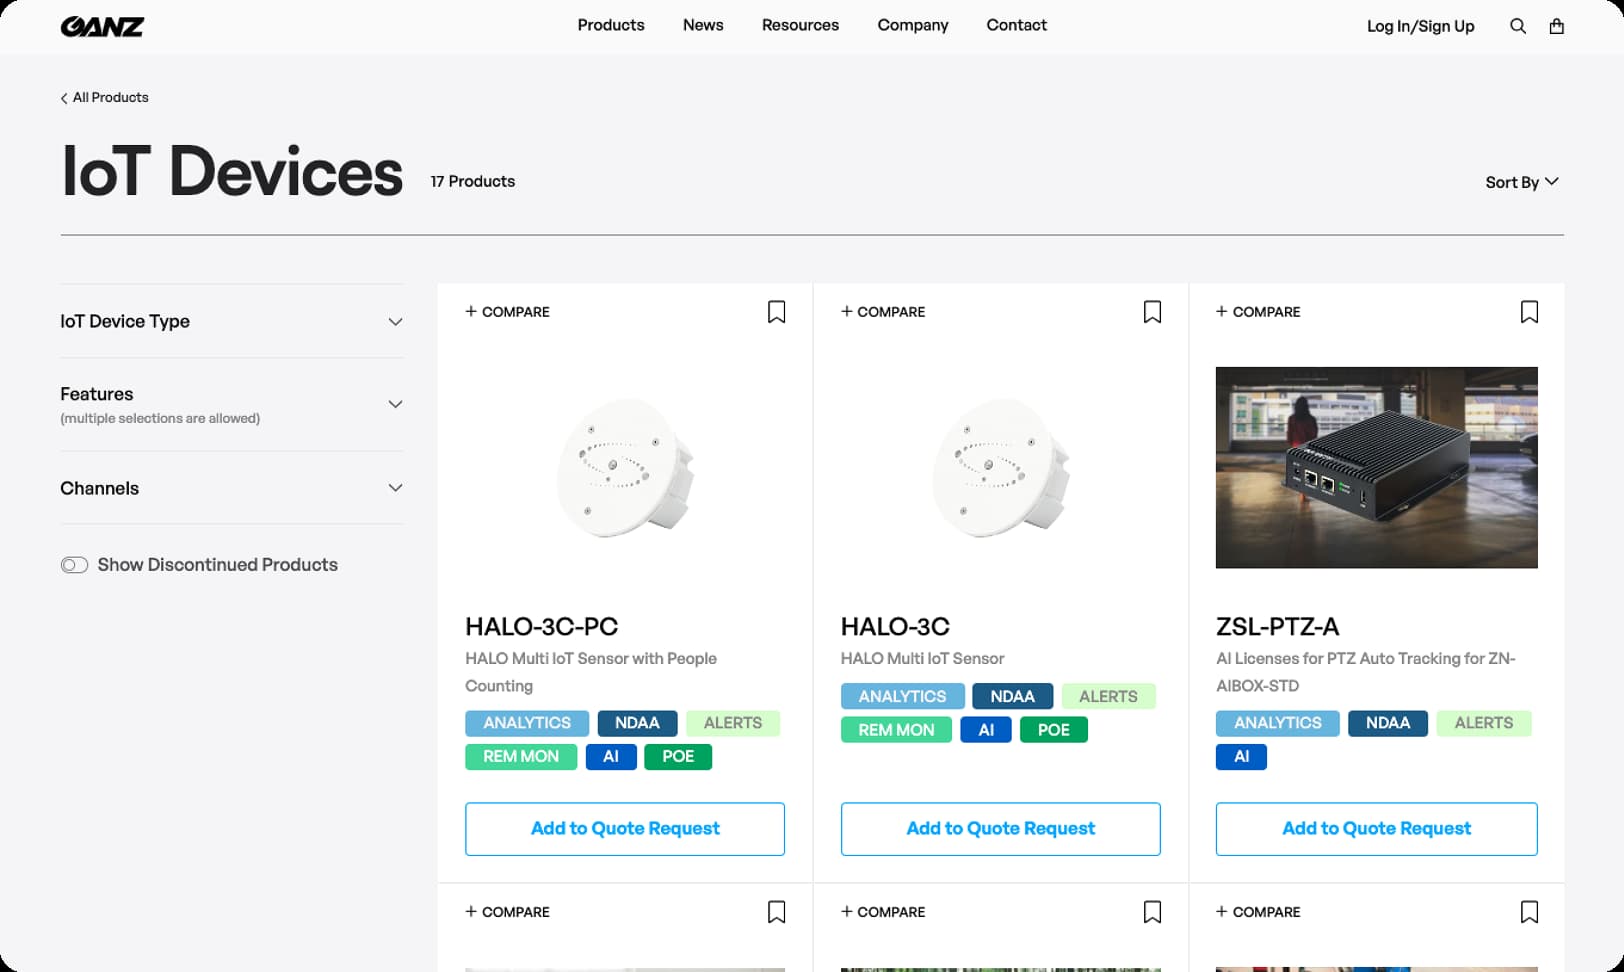Open the search magnifier icon

(1517, 26)
